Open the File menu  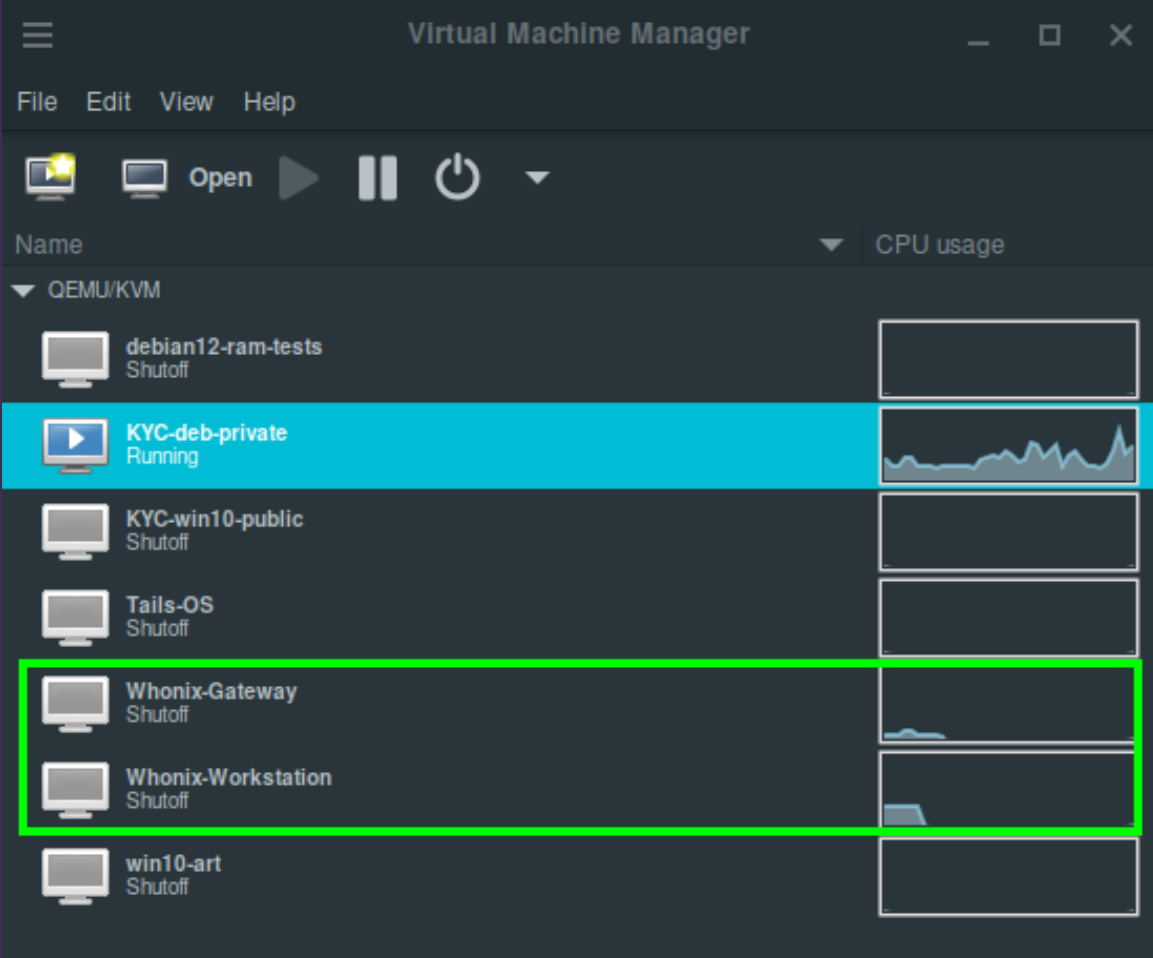[37, 101]
